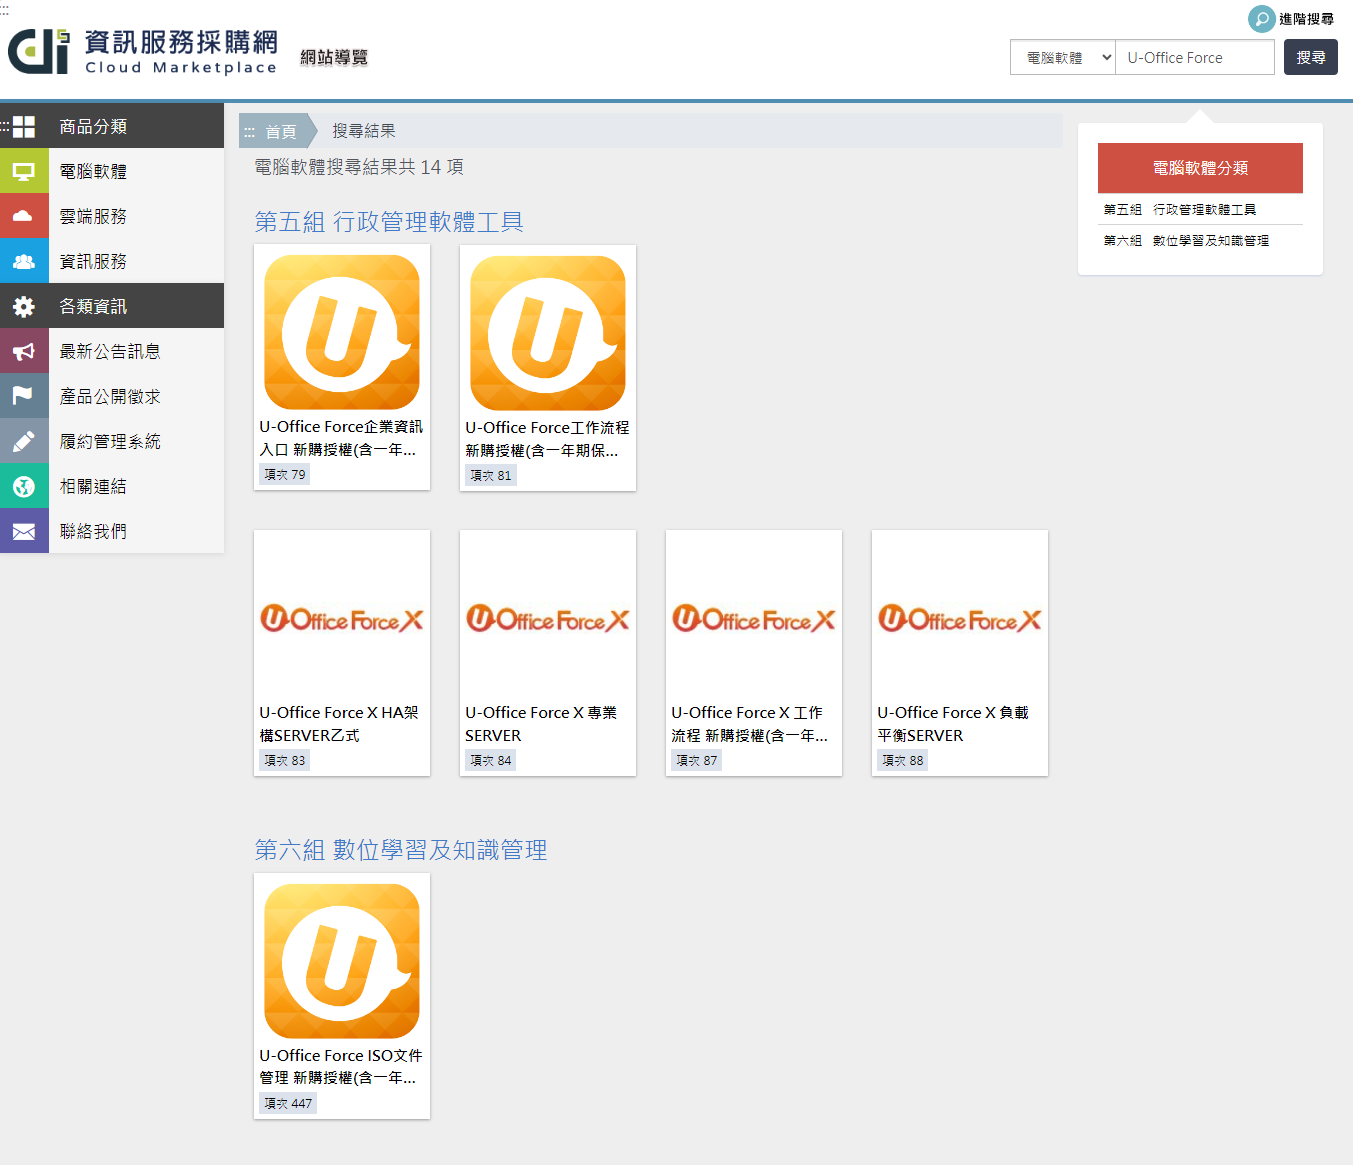Click the 進階搜尋 magnifier icon

[1262, 19]
